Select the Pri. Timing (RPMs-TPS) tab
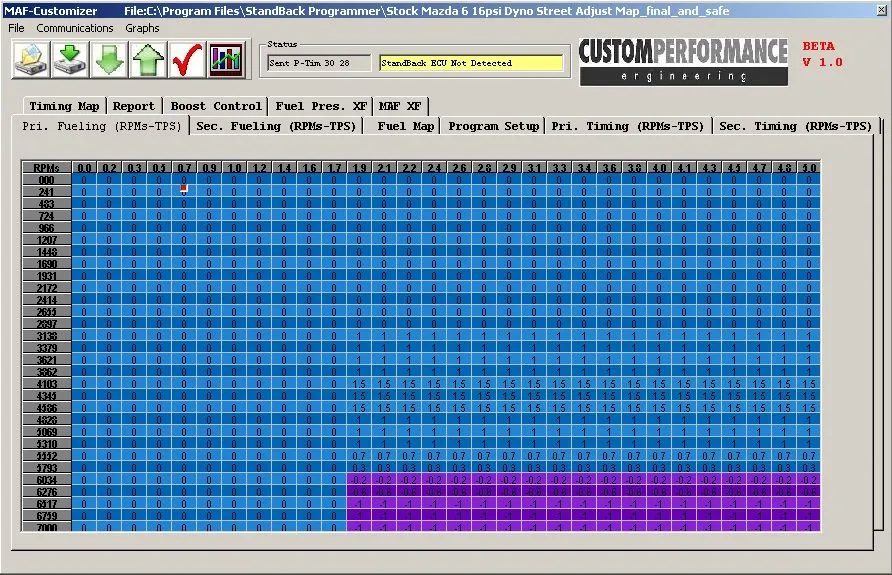892x575 pixels. [x=630, y=126]
